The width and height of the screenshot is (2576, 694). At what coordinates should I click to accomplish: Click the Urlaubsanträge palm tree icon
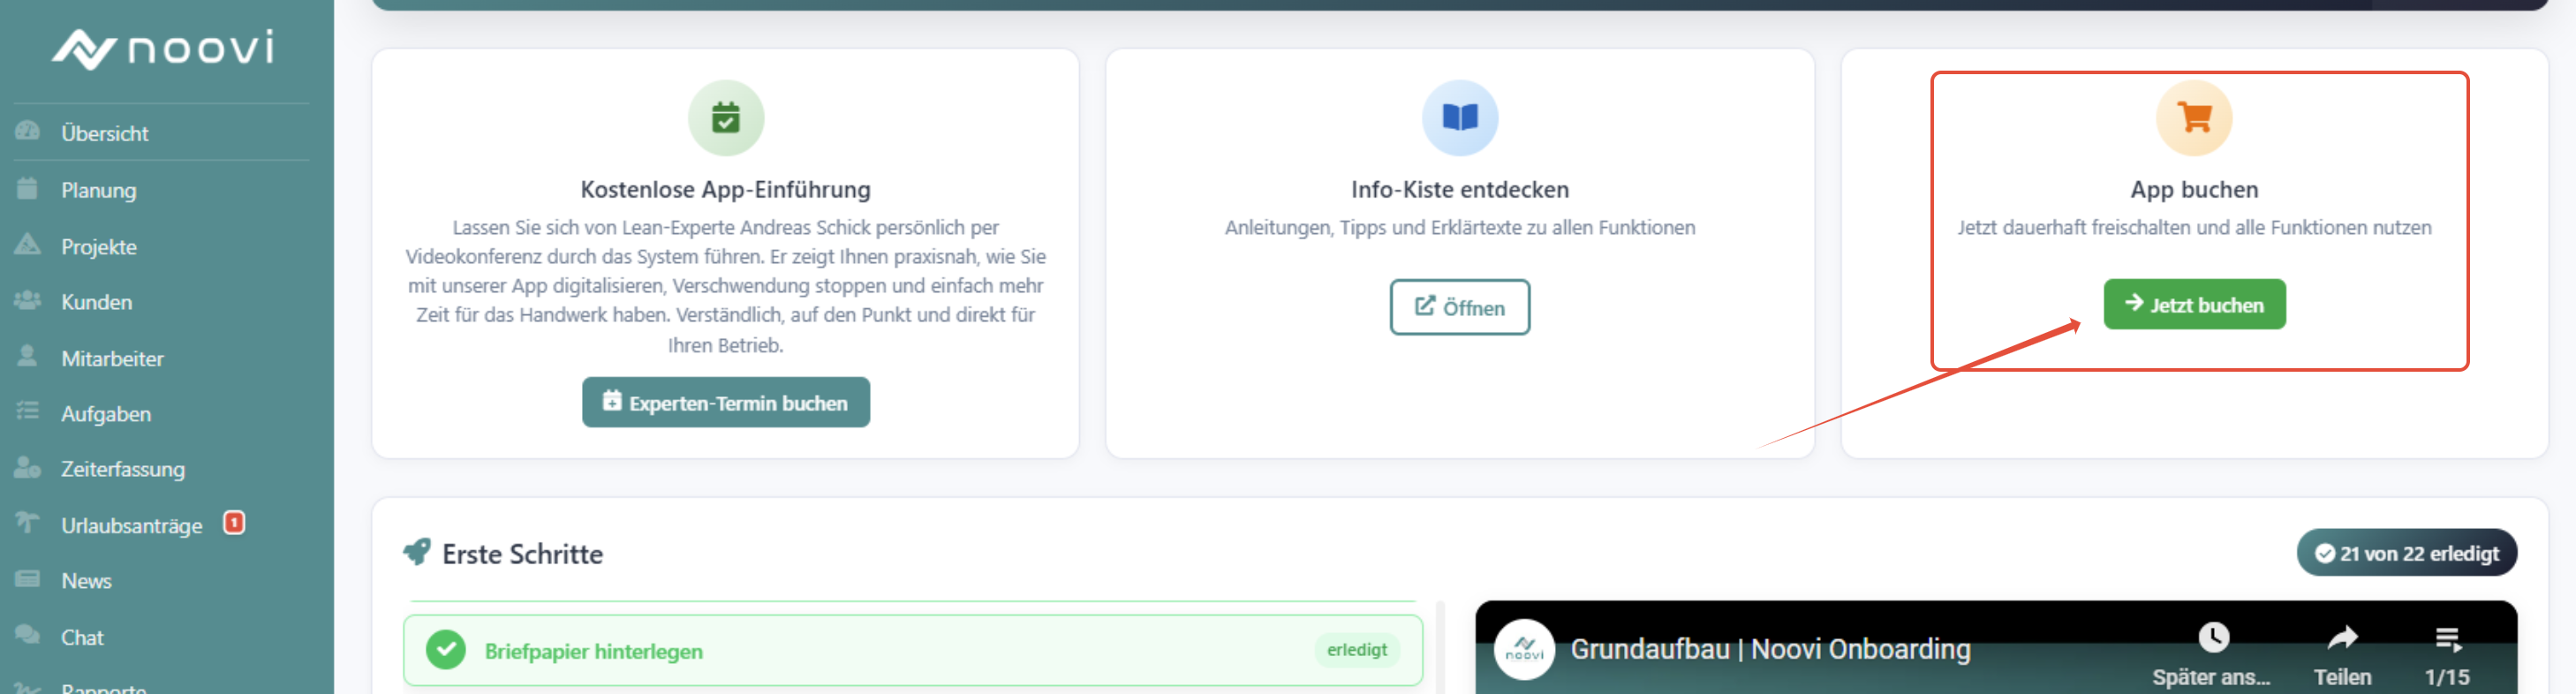(x=28, y=524)
